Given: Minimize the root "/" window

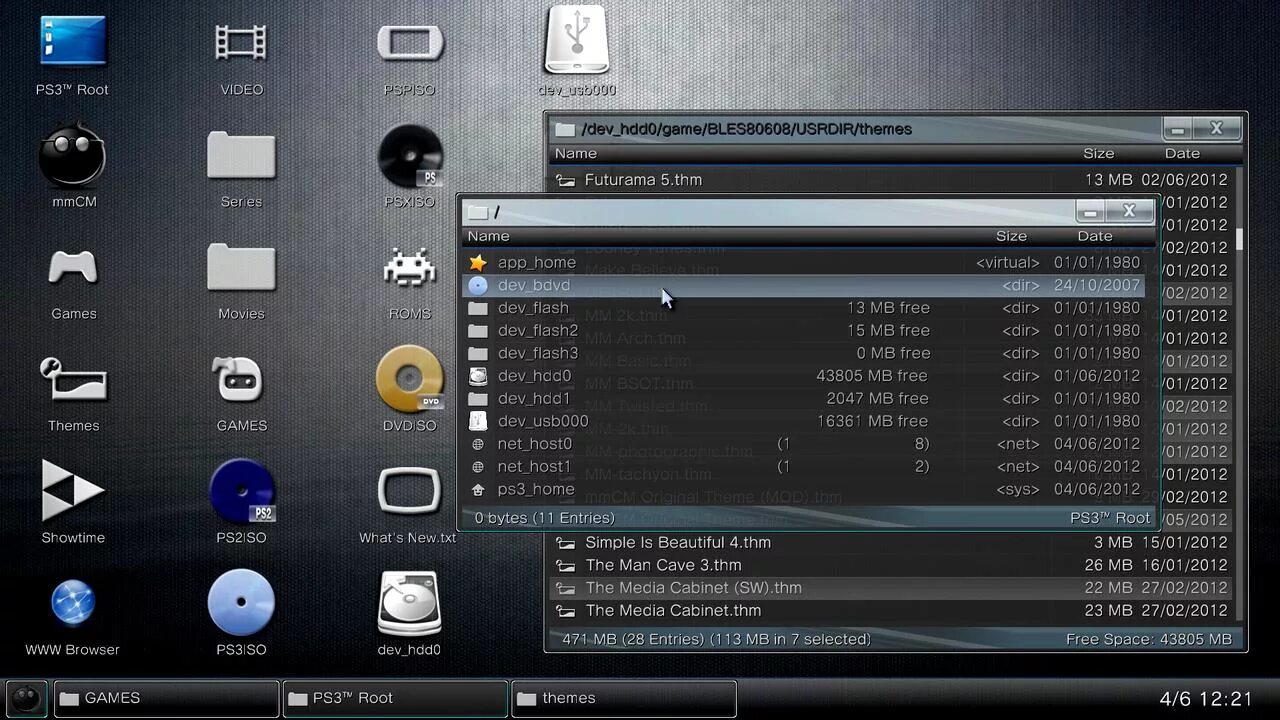Looking at the screenshot, I should (1090, 211).
